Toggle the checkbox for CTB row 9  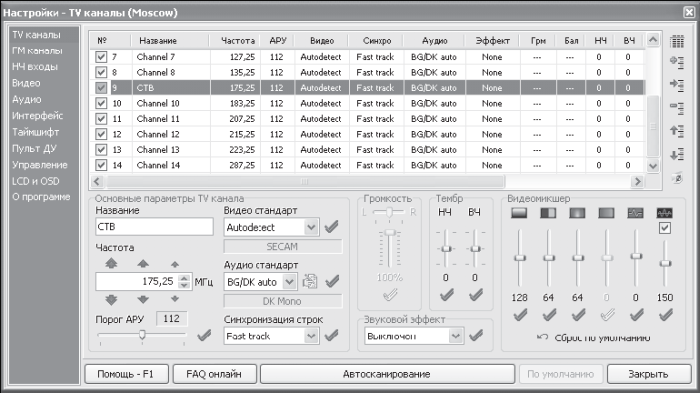[101, 88]
